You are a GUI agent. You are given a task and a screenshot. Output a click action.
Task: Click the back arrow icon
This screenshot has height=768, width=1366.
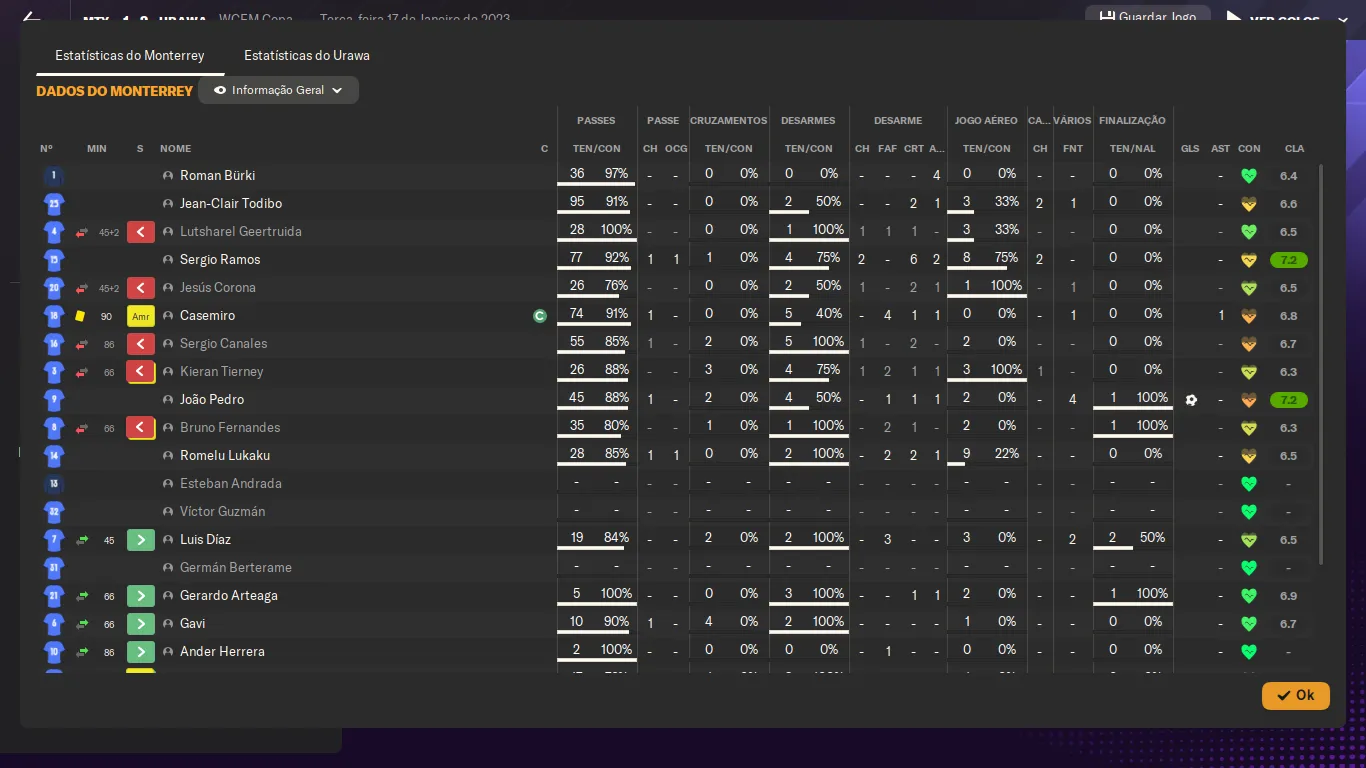point(32,19)
